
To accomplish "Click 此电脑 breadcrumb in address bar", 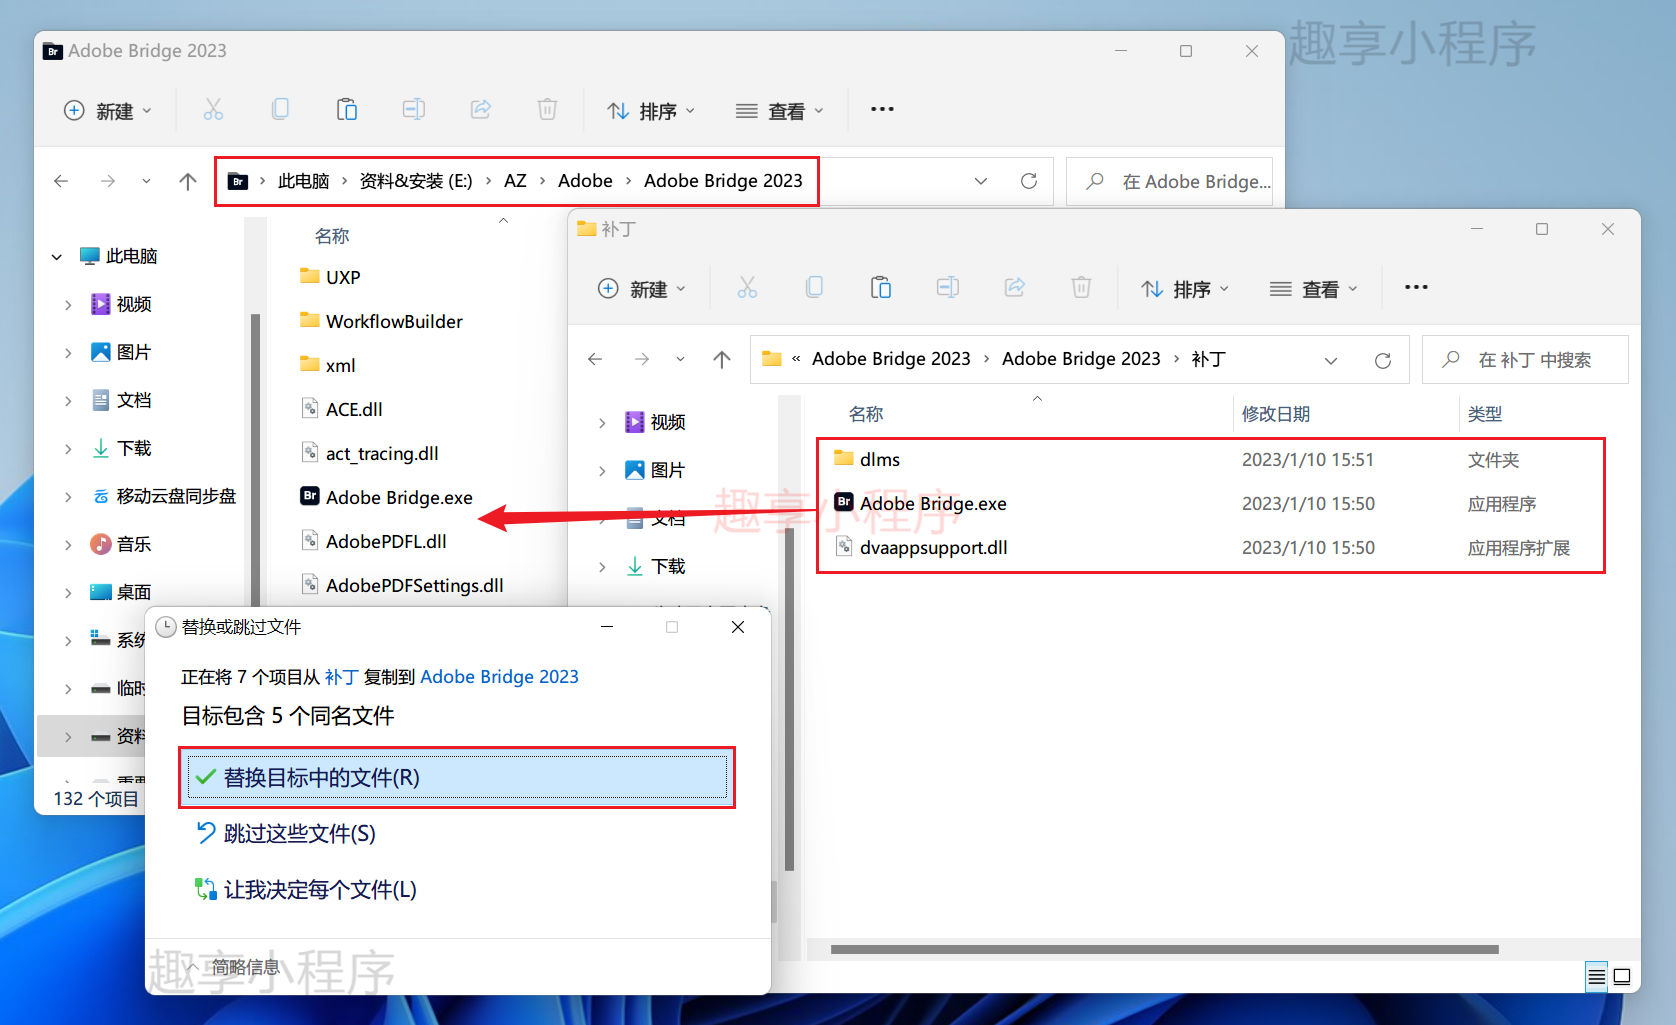I will (x=303, y=181).
